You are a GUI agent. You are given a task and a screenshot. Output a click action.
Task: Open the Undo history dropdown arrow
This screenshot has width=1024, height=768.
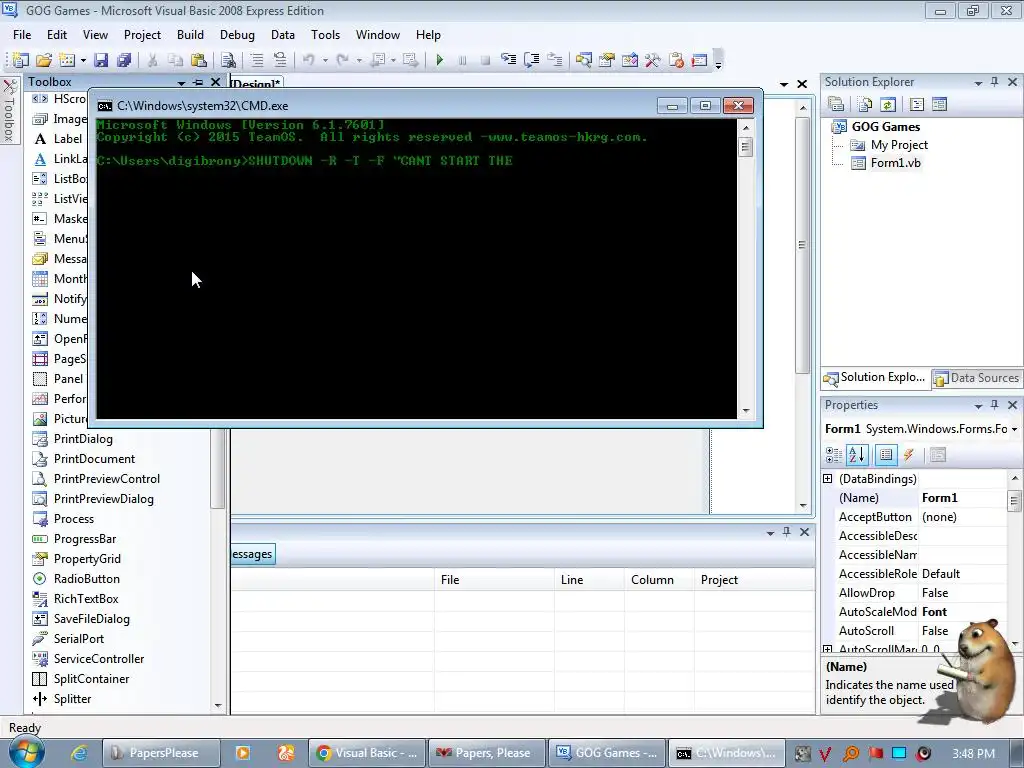tap(325, 61)
